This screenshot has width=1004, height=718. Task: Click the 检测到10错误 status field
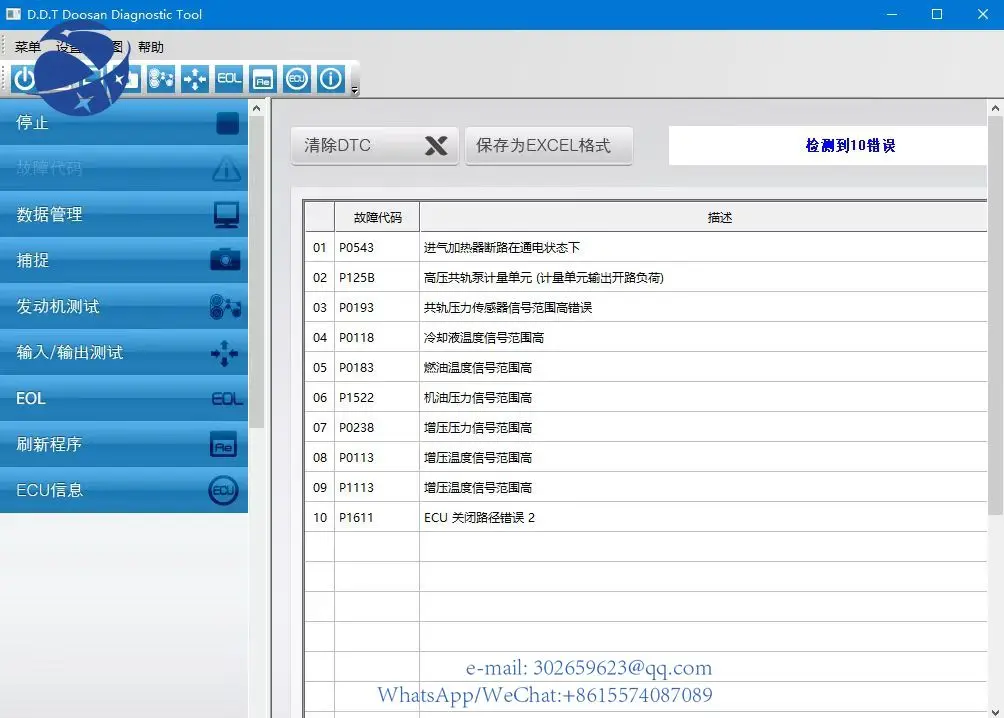coord(827,145)
